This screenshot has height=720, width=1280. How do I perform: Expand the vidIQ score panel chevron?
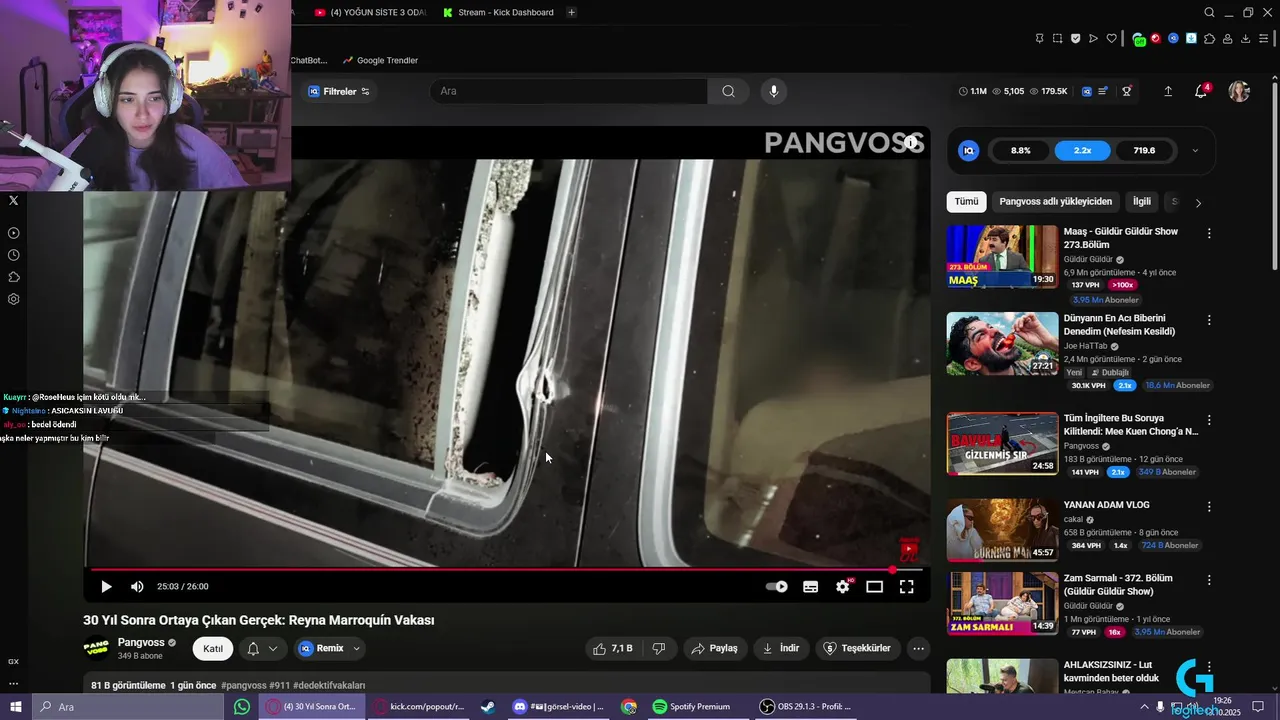(x=1195, y=151)
